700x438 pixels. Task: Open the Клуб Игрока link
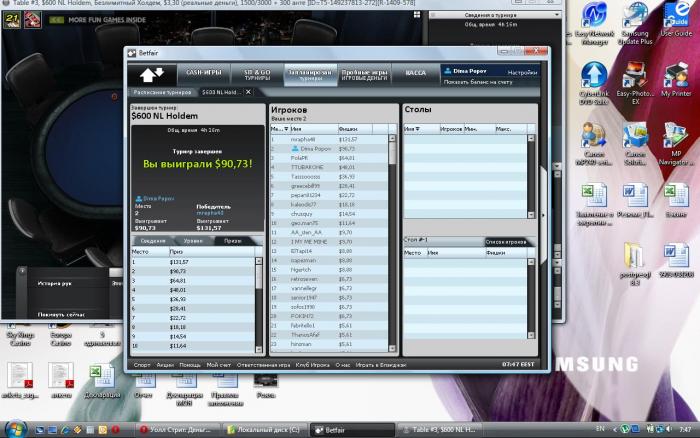point(312,365)
